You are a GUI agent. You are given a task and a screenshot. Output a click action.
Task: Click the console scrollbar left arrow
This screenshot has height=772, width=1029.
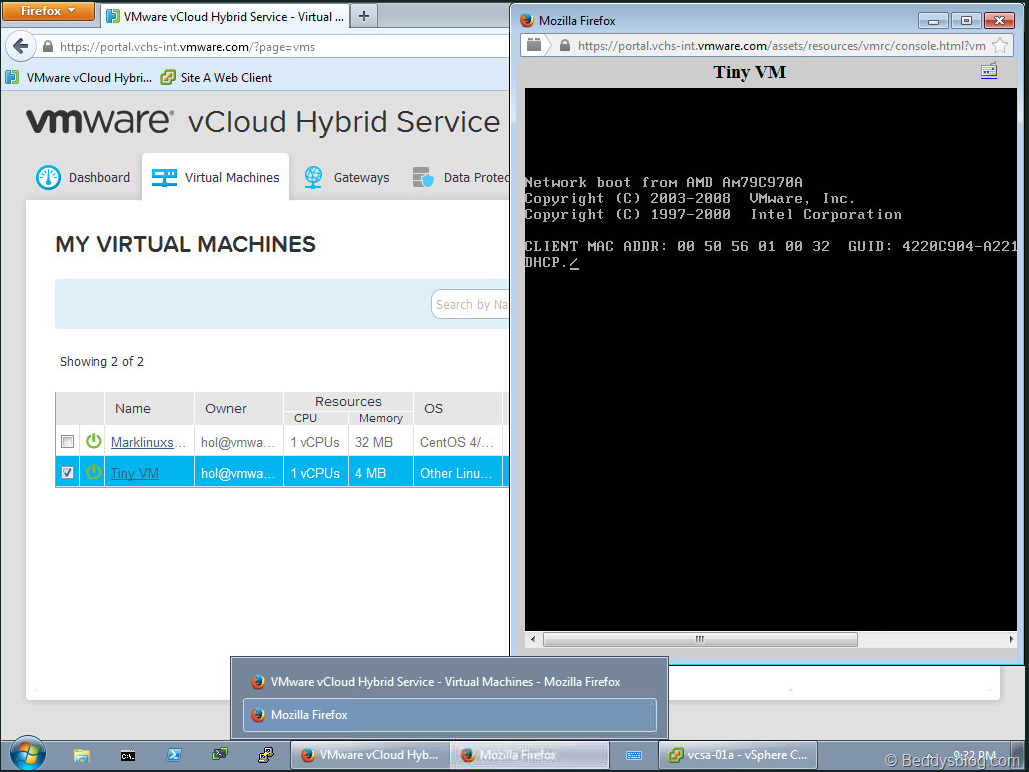(532, 639)
